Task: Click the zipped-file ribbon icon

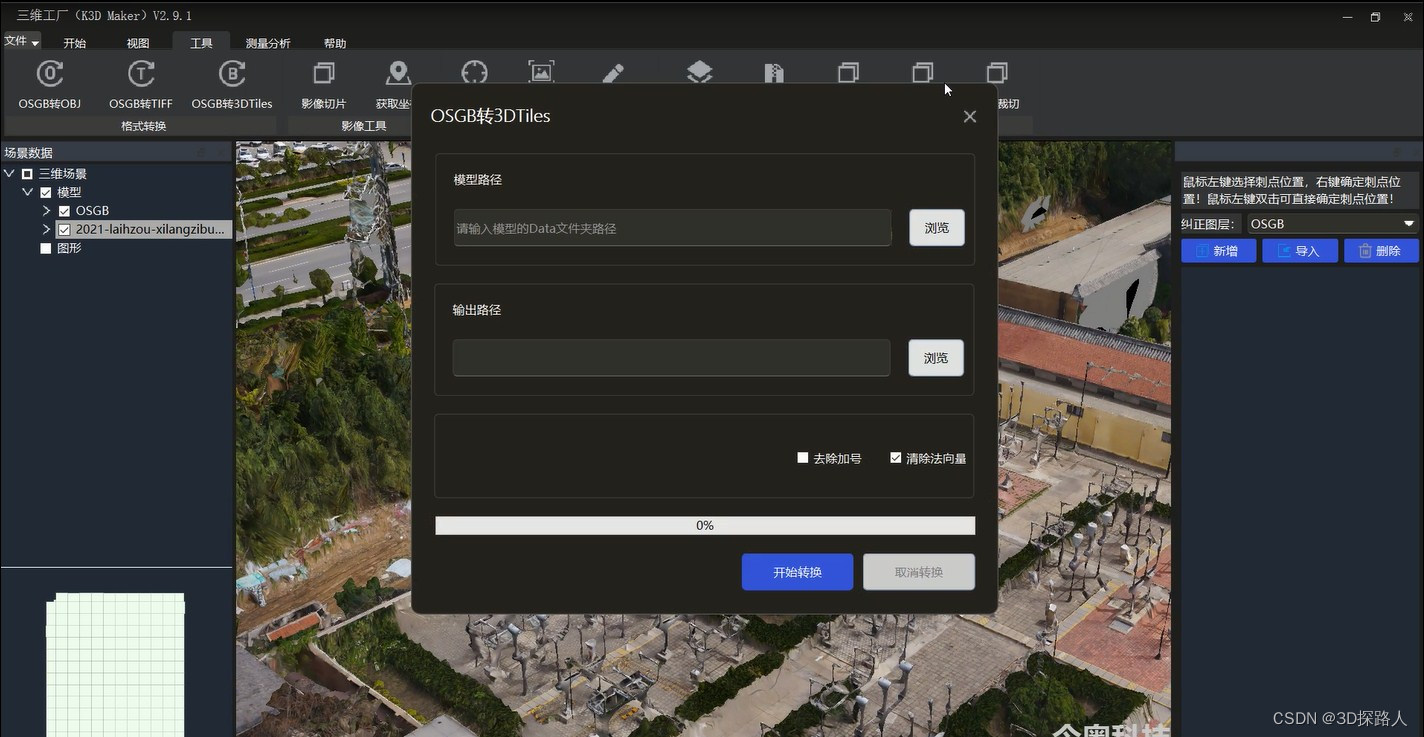Action: 774,73
